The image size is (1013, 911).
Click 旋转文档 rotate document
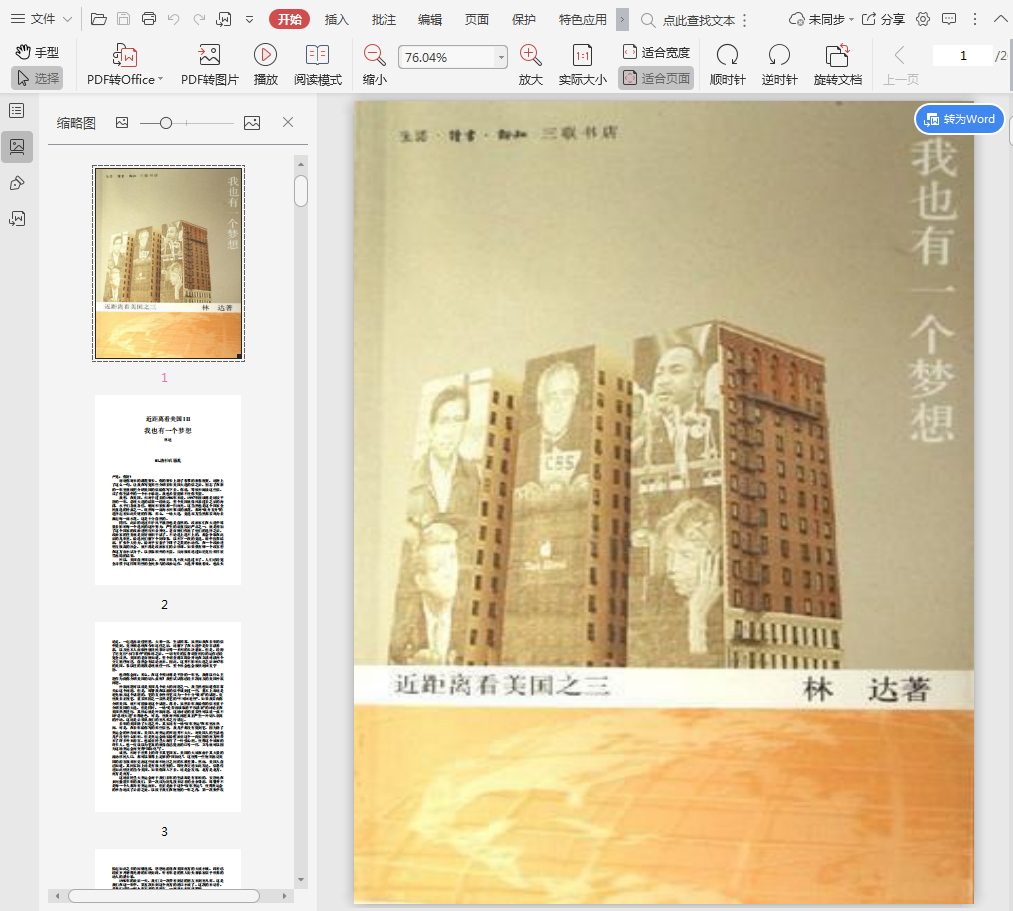[838, 65]
